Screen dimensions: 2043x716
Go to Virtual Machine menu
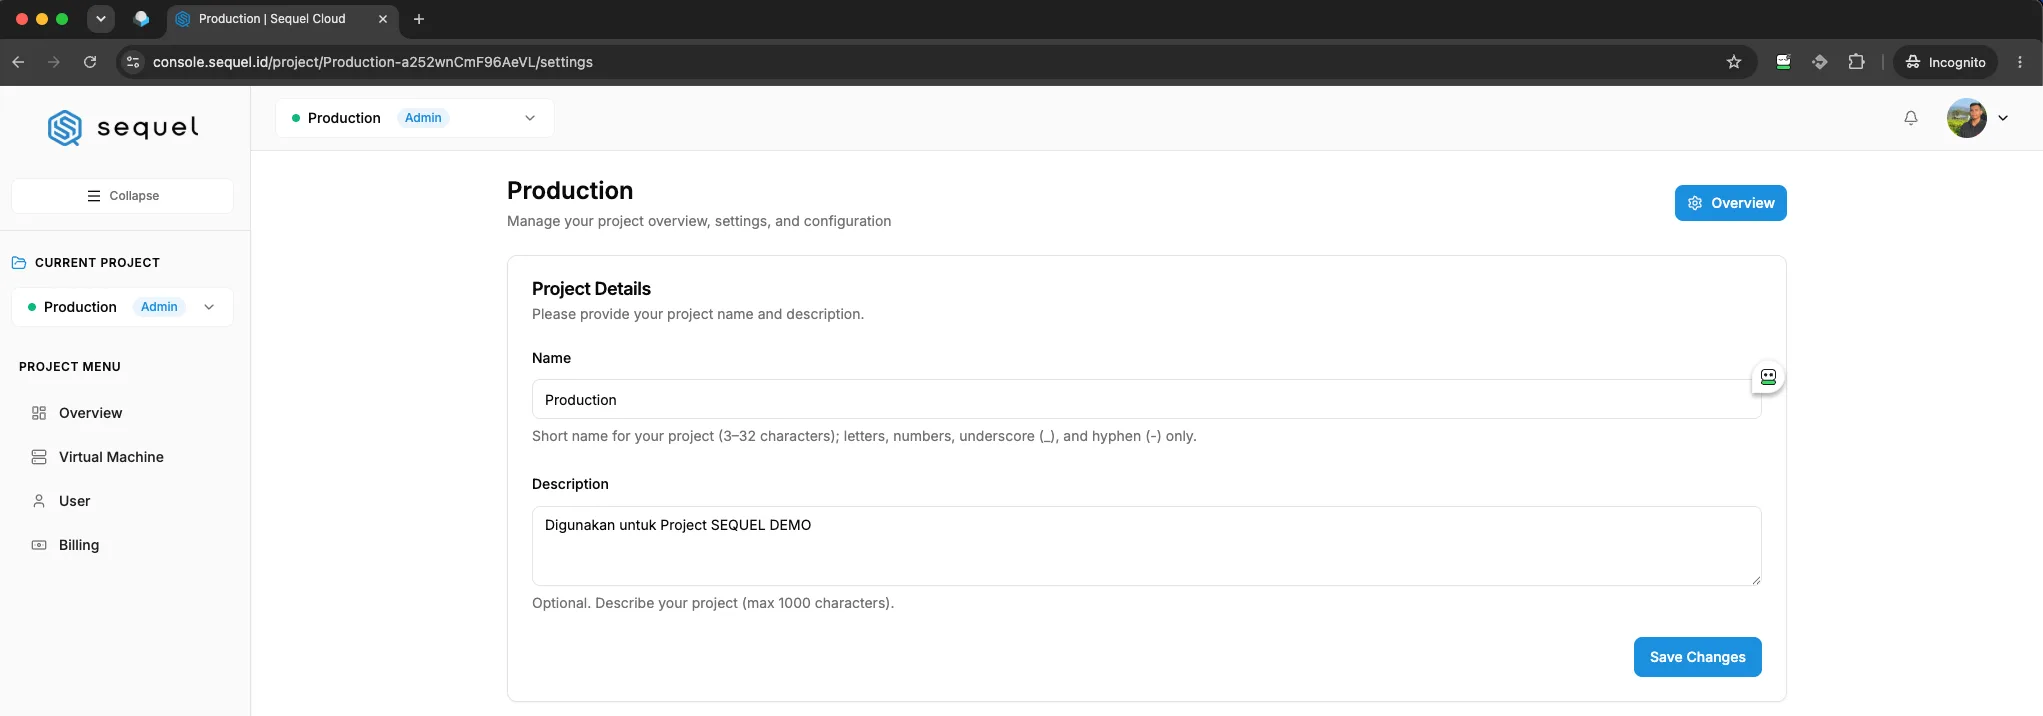111,457
